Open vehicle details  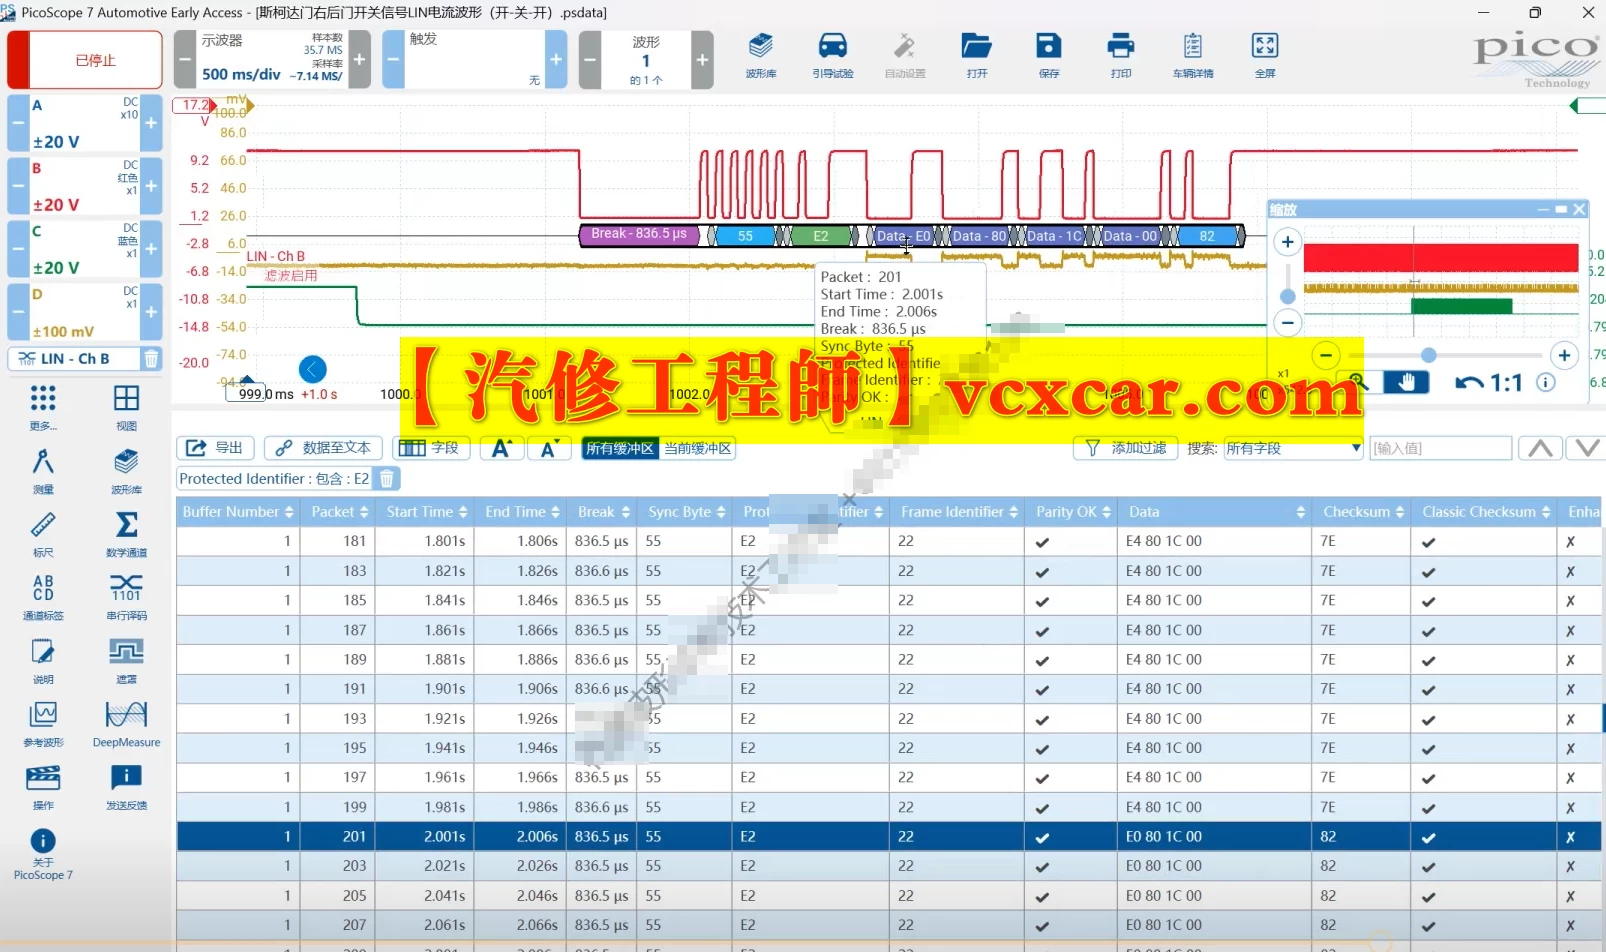coord(1192,55)
